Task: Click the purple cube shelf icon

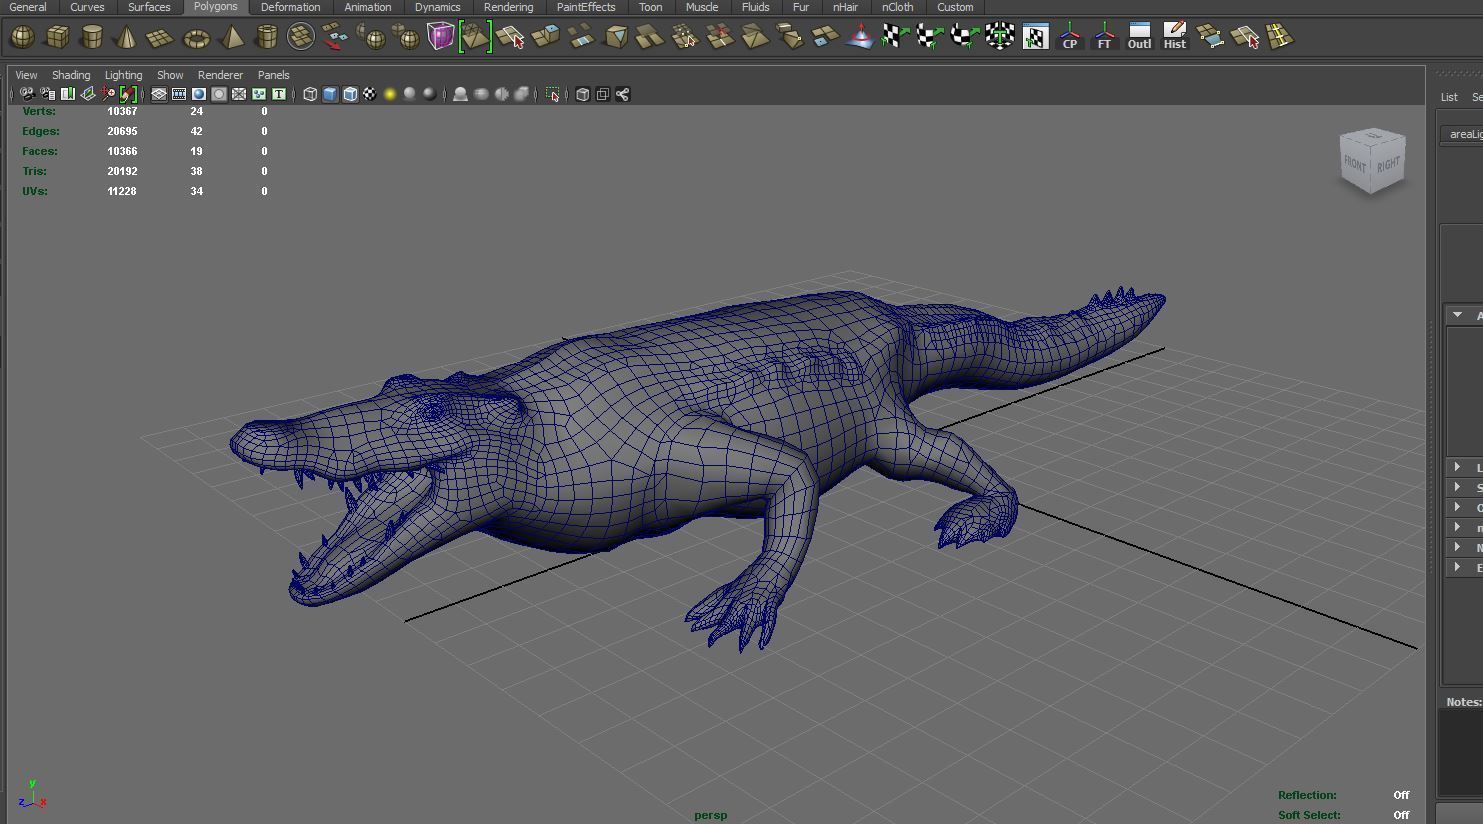Action: [x=440, y=38]
